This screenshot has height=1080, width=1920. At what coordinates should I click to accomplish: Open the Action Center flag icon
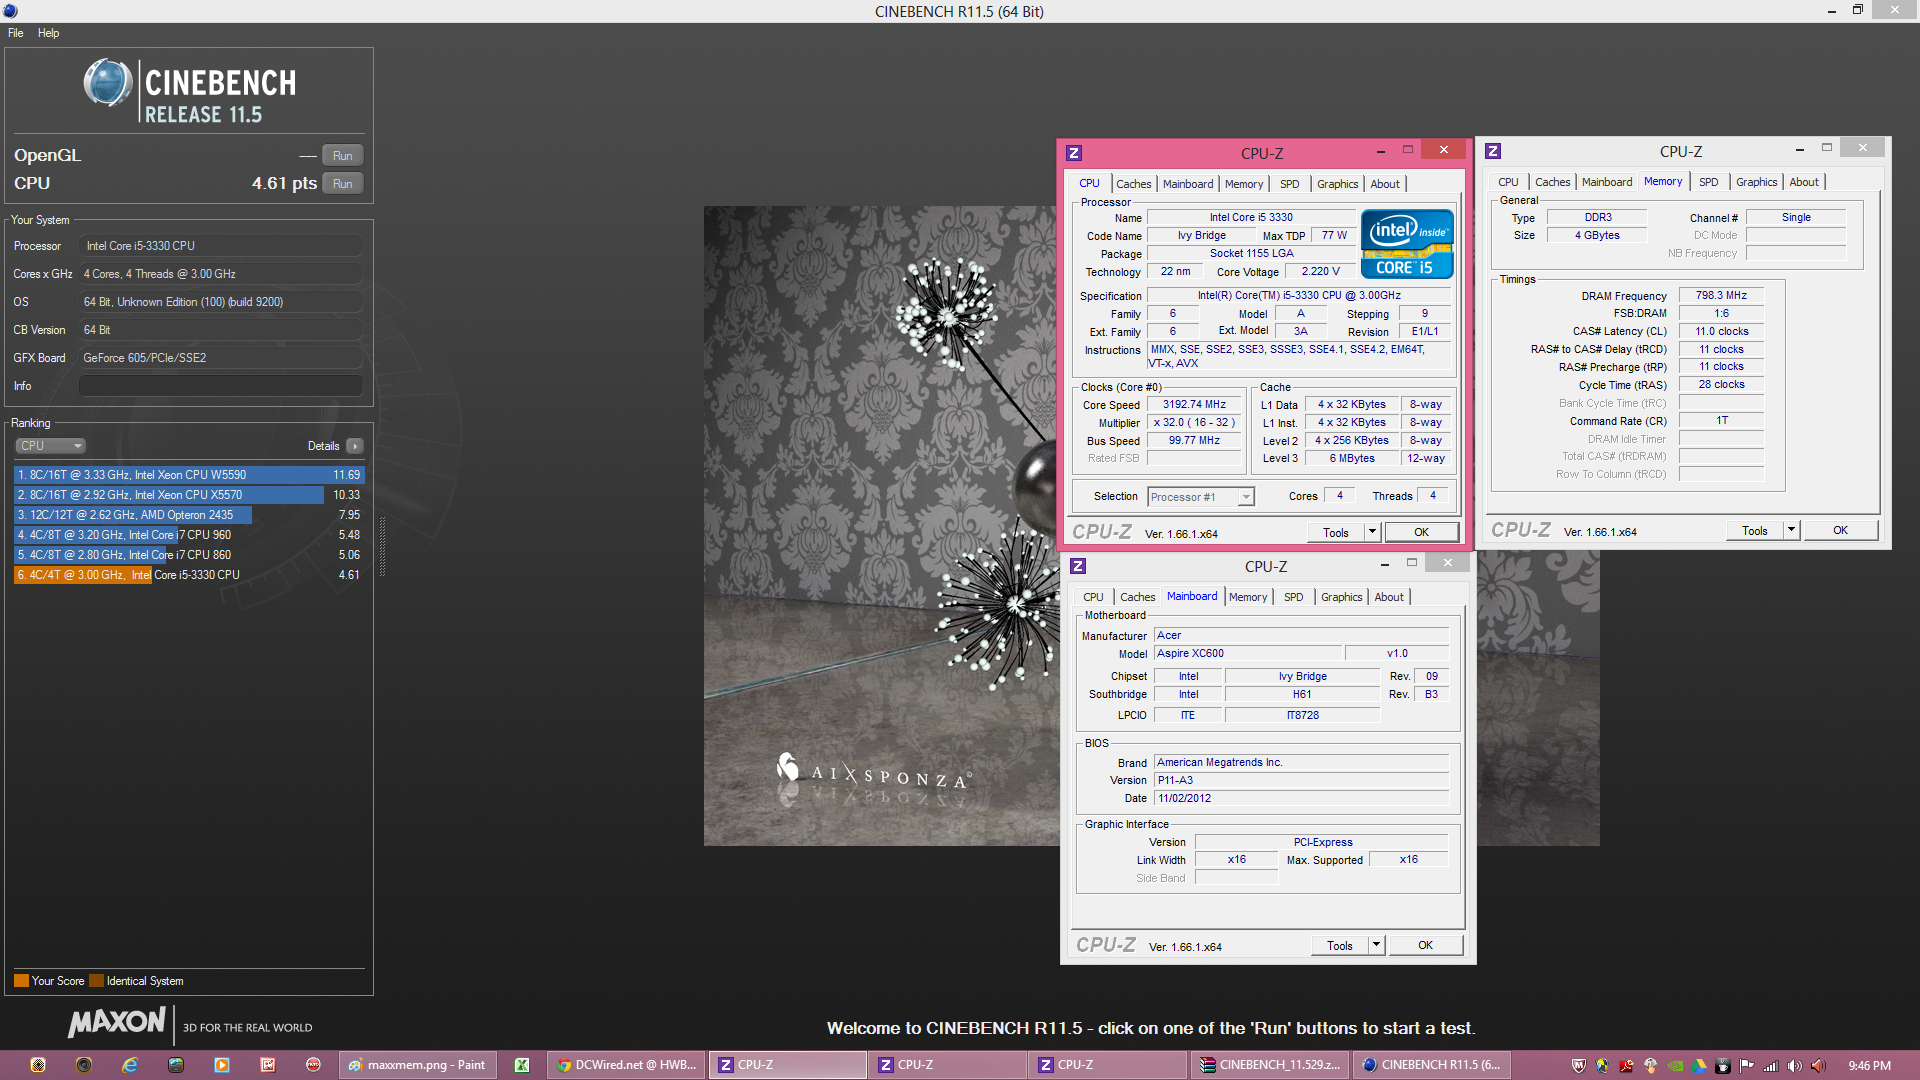(1747, 1066)
